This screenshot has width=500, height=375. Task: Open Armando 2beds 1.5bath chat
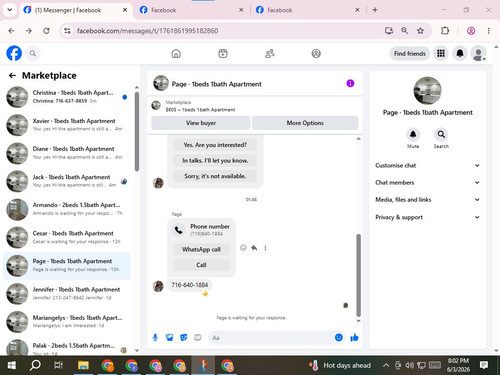pyautogui.click(x=67, y=209)
